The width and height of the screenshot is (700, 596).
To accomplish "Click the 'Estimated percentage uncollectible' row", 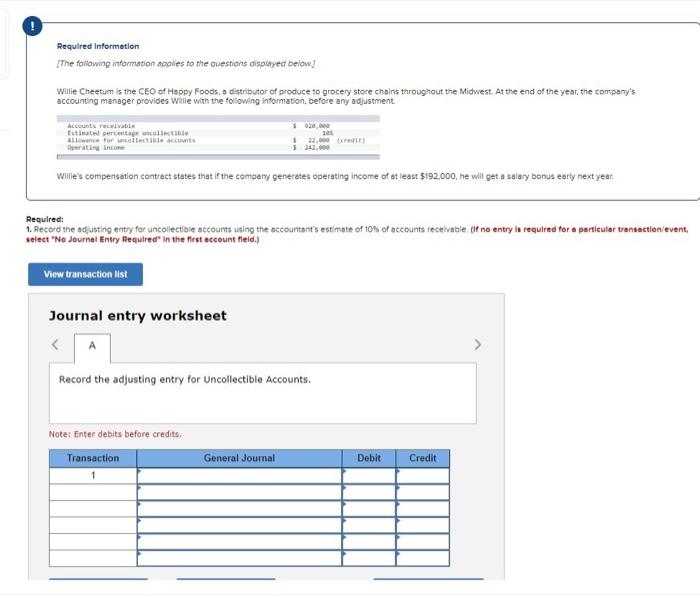I will click(x=218, y=133).
